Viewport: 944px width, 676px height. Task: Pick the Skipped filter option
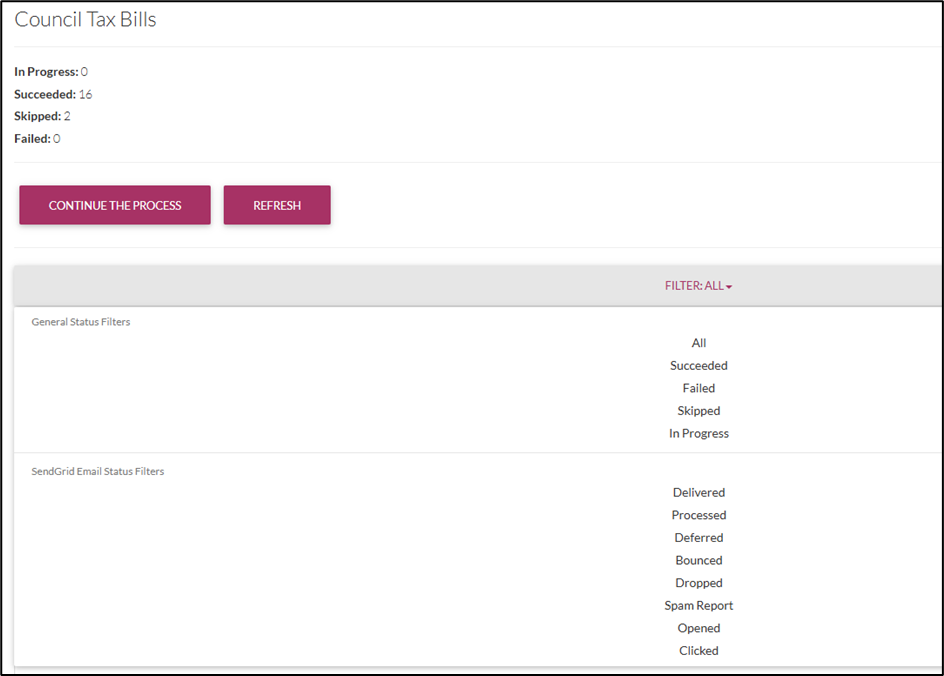click(x=698, y=411)
